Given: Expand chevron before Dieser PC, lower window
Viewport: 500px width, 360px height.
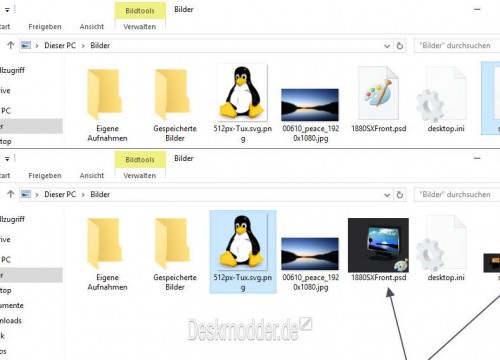Looking at the screenshot, I should (x=37, y=195).
